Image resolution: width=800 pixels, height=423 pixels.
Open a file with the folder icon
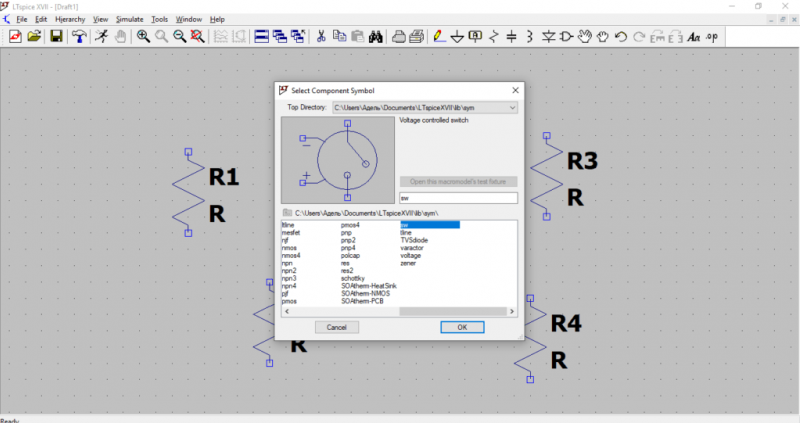pyautogui.click(x=34, y=36)
